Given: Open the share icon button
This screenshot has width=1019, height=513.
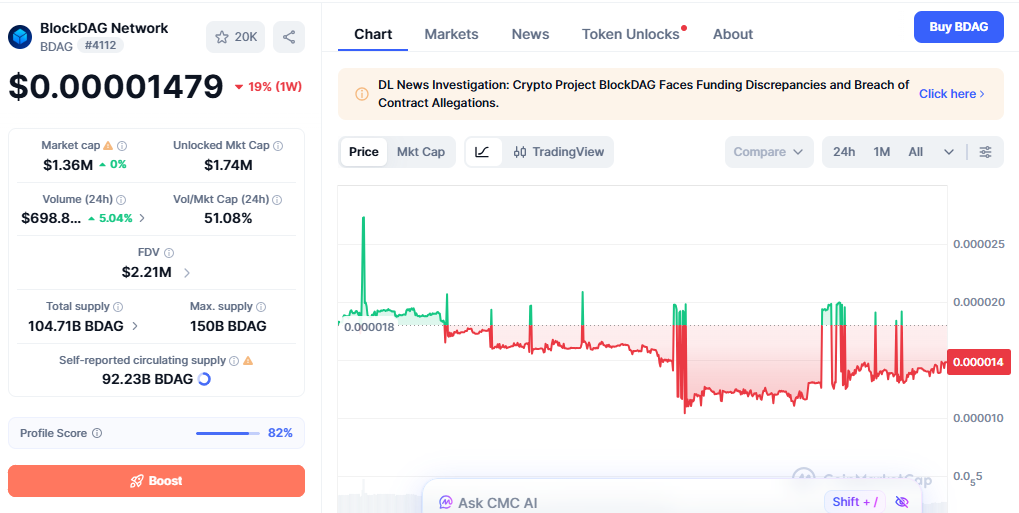Looking at the screenshot, I should 289,37.
